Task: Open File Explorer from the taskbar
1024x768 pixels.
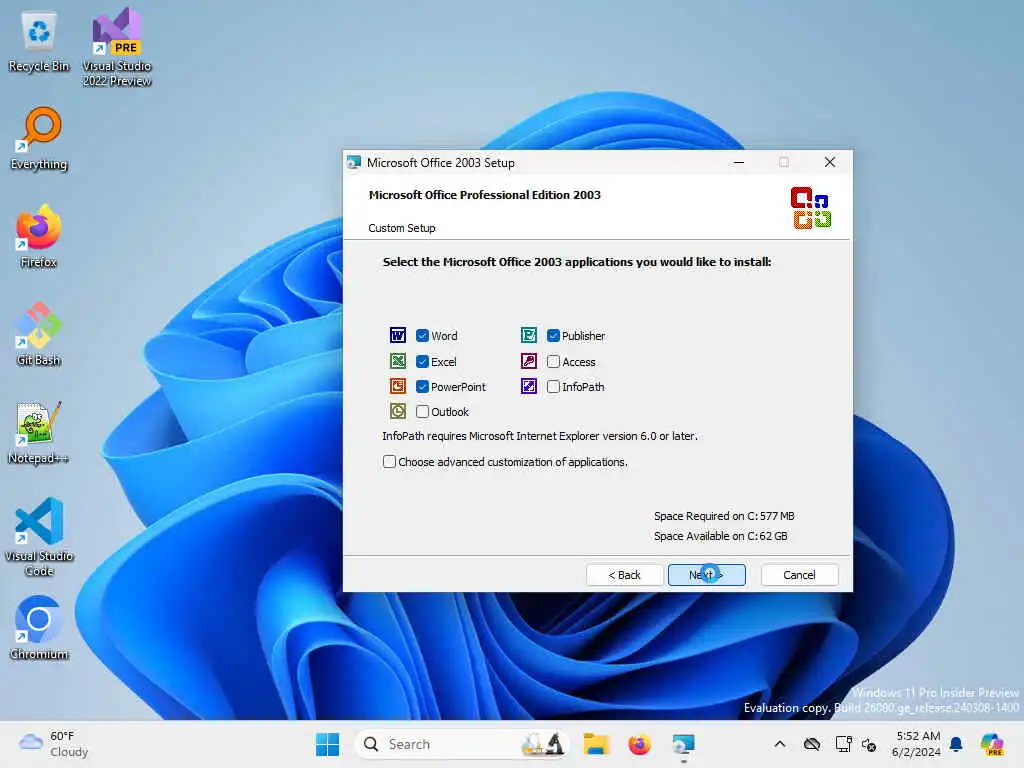Action: coord(596,744)
